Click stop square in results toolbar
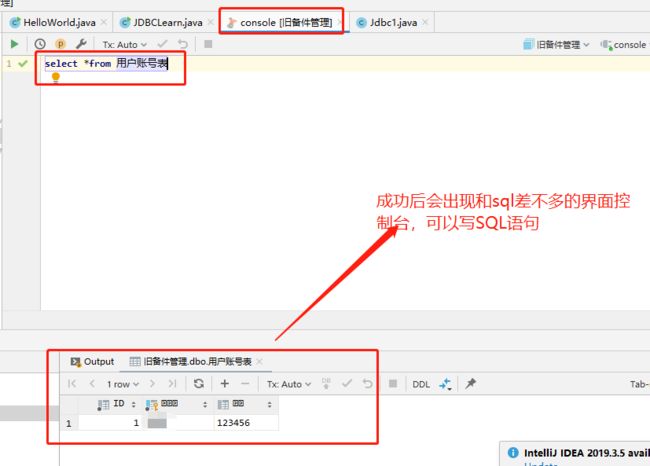This screenshot has width=650, height=466. pos(393,383)
